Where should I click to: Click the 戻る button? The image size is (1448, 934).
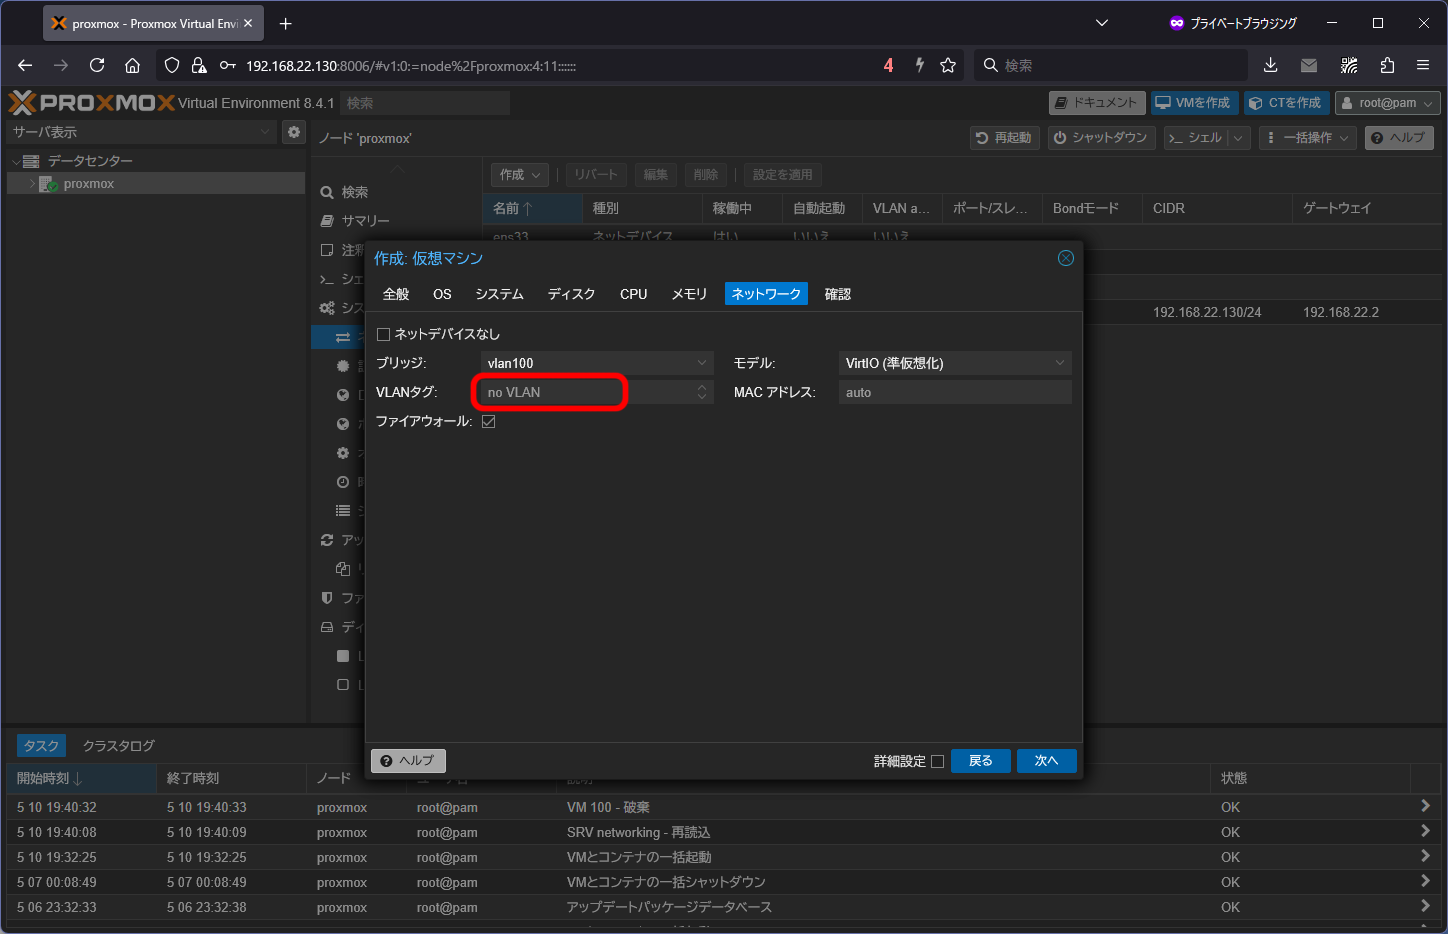tap(980, 761)
